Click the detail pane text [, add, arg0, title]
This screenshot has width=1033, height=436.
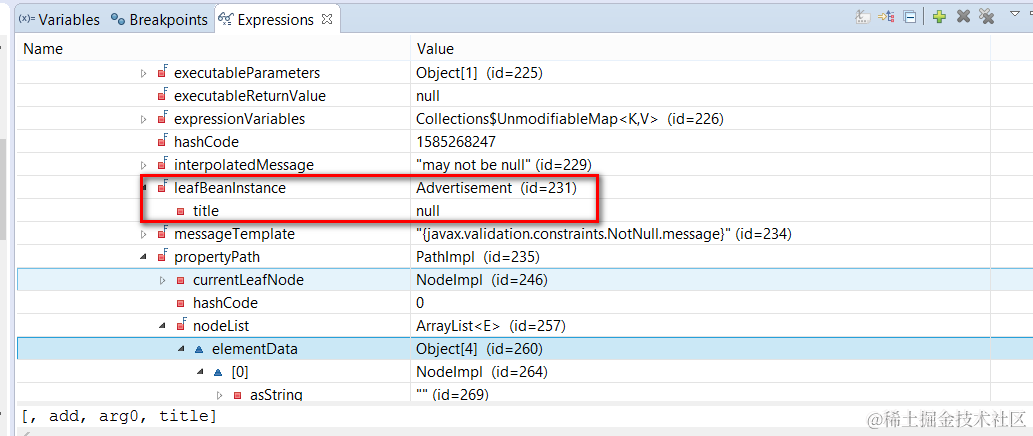(119, 416)
